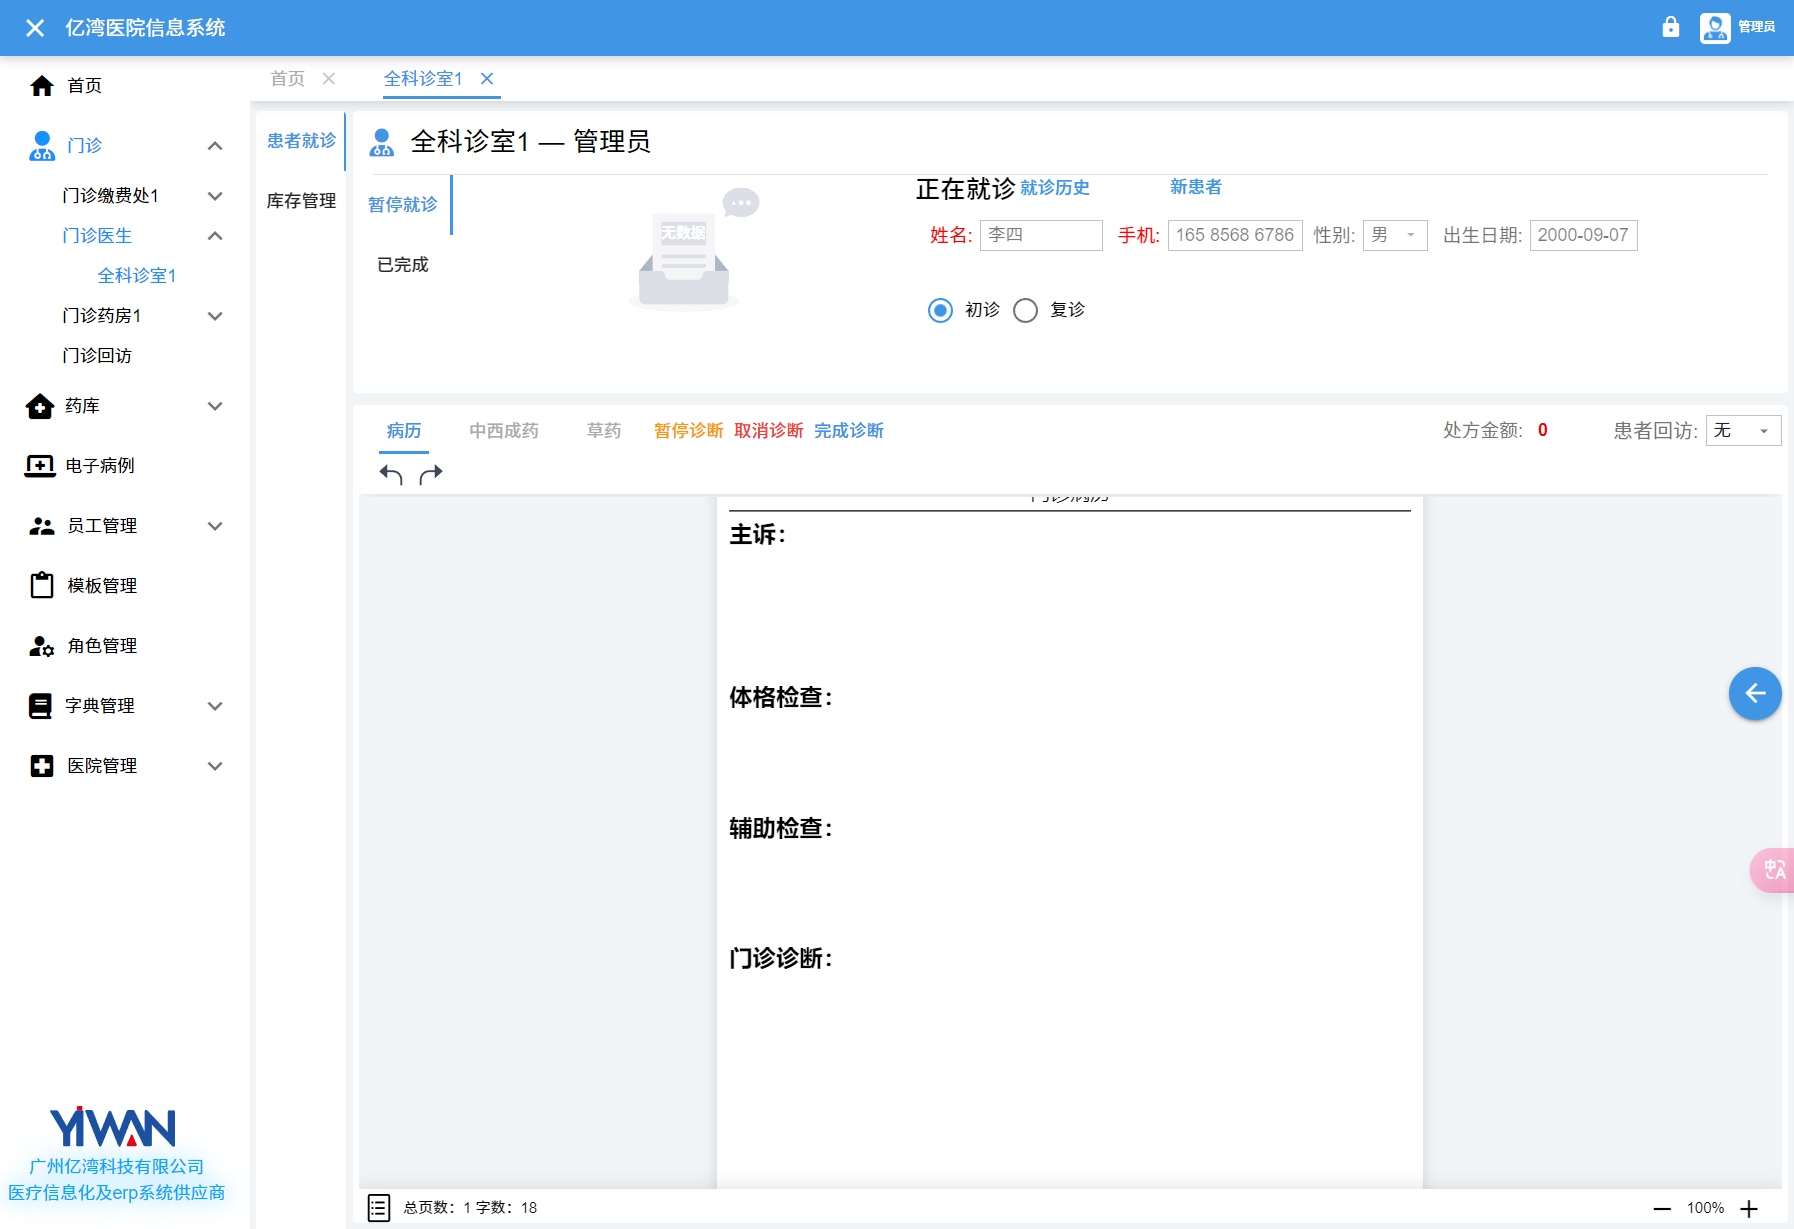This screenshot has width=1794, height=1229.
Task: Collapse 门诊医生 submenu
Action: pos(215,236)
